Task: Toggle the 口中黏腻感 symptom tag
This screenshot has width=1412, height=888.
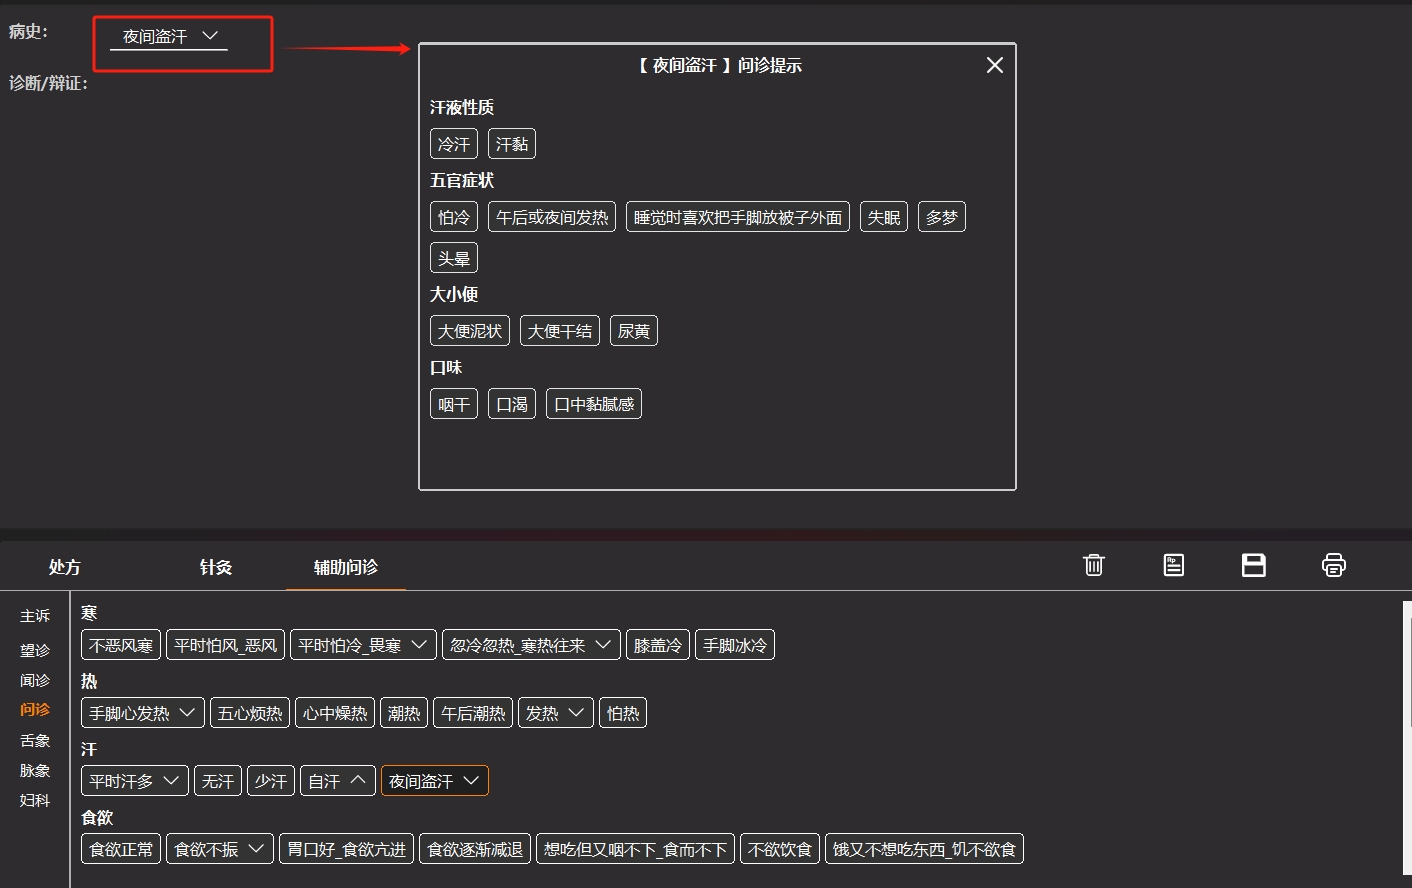Action: 593,404
